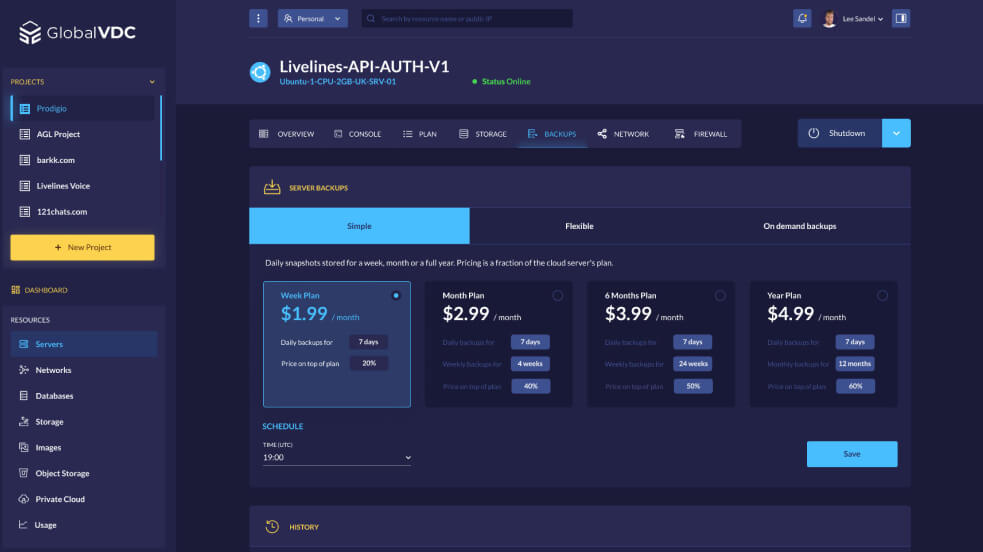
Task: Toggle the right side panel icon
Action: click(x=900, y=18)
